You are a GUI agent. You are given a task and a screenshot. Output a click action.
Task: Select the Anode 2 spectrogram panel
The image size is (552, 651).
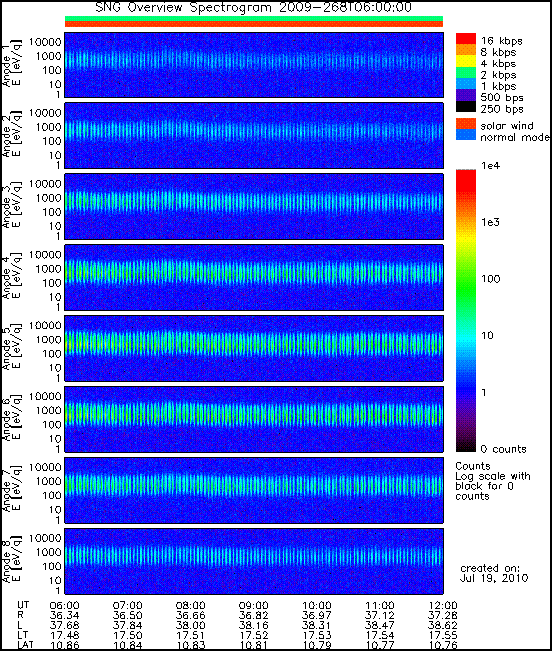254,136
